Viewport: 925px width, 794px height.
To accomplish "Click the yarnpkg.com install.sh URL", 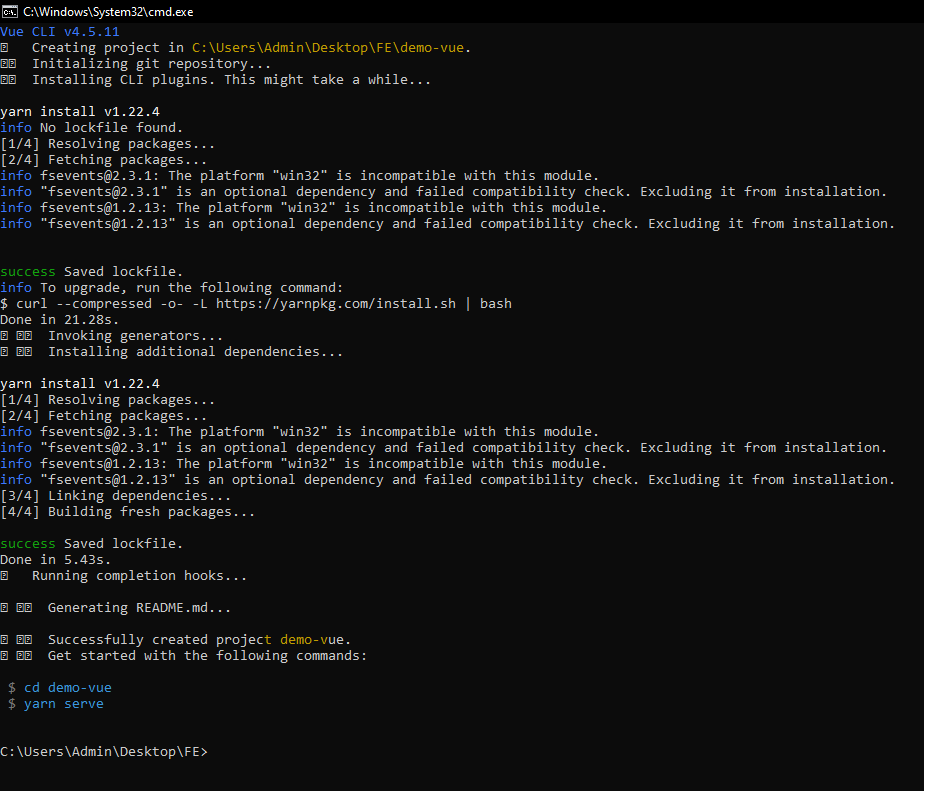I will (335, 304).
